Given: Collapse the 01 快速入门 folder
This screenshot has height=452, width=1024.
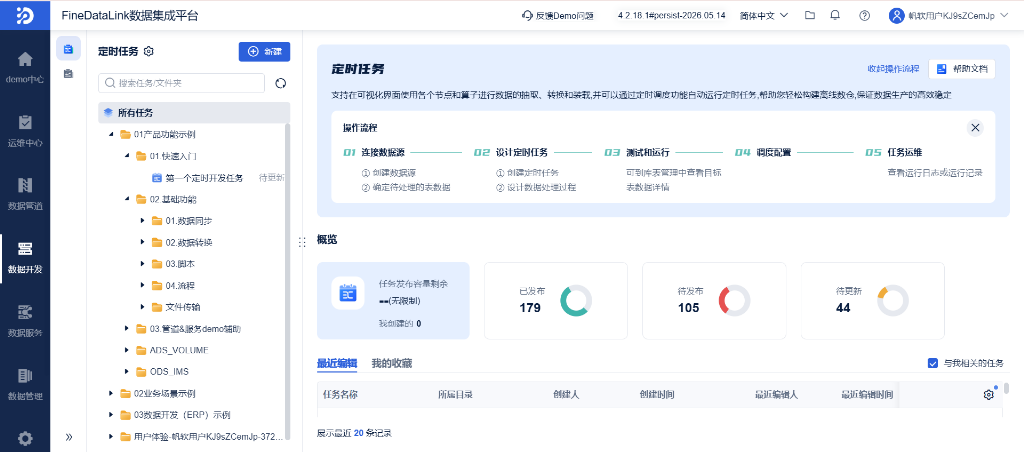Looking at the screenshot, I should click(x=127, y=156).
